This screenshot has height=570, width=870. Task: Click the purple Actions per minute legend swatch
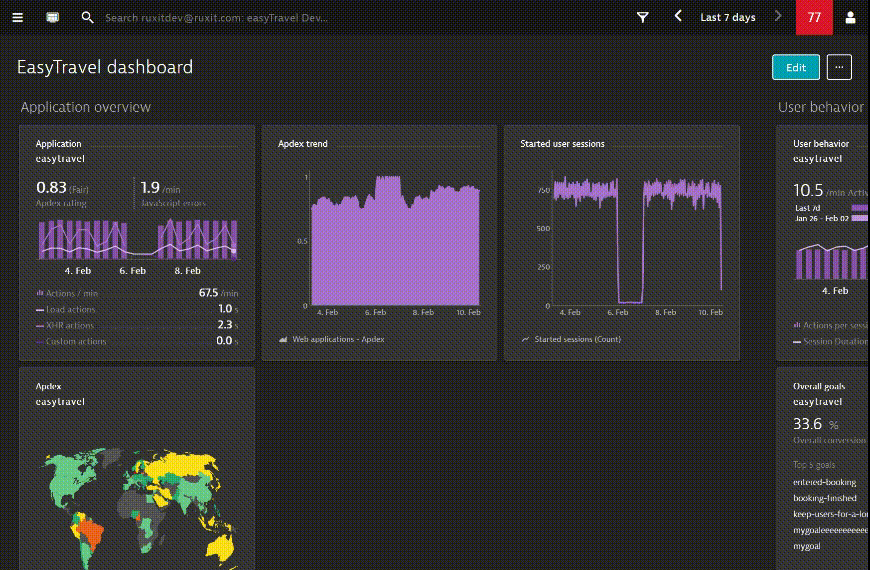40,293
